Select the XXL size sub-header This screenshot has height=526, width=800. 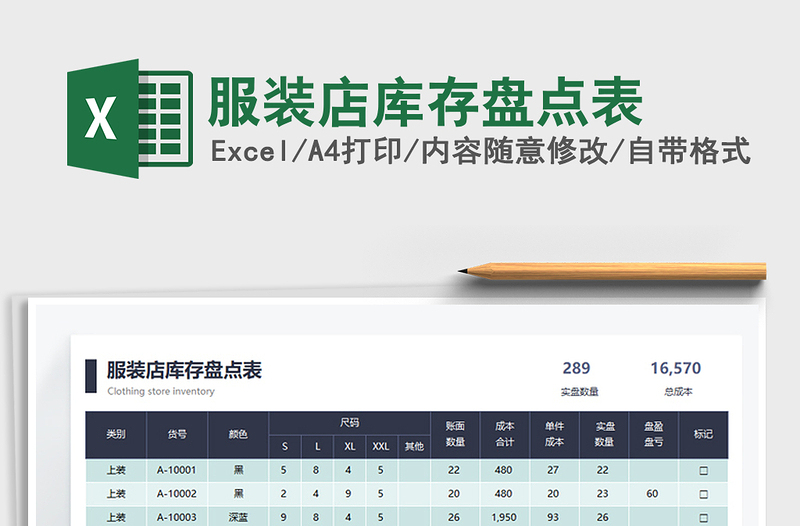click(x=381, y=446)
